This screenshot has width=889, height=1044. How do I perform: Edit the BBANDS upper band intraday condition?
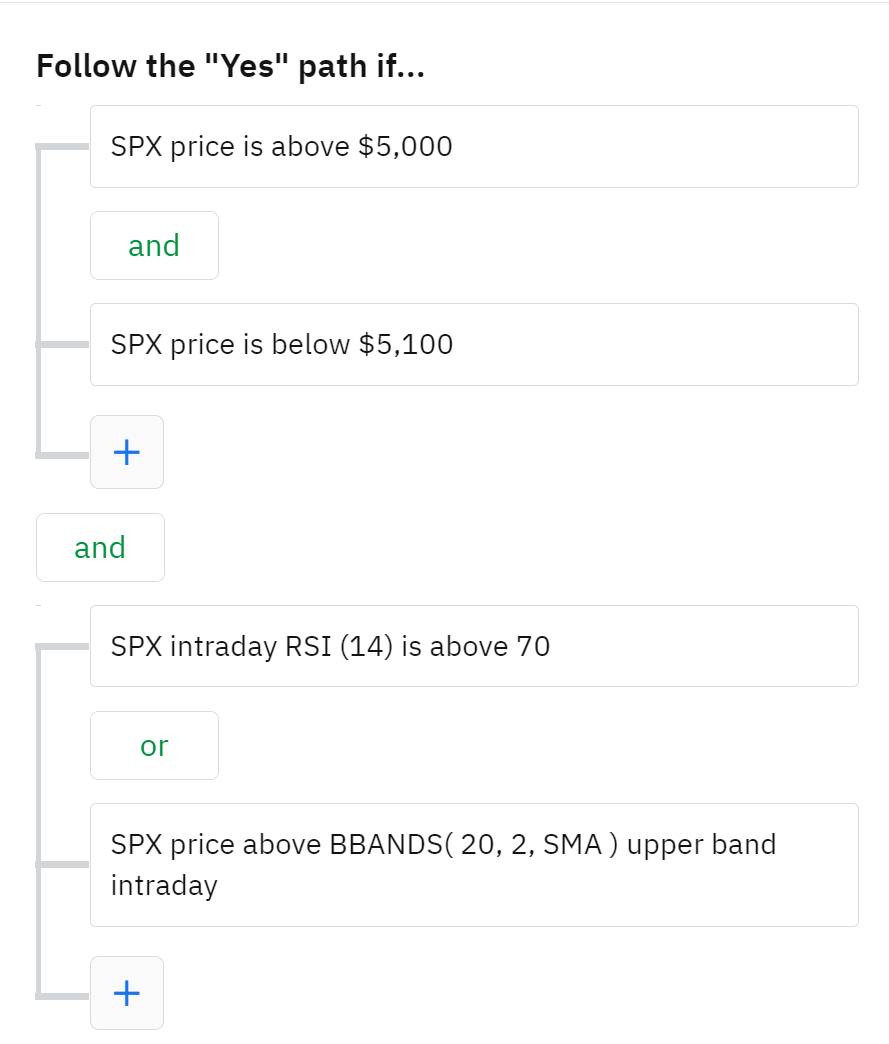pos(474,865)
